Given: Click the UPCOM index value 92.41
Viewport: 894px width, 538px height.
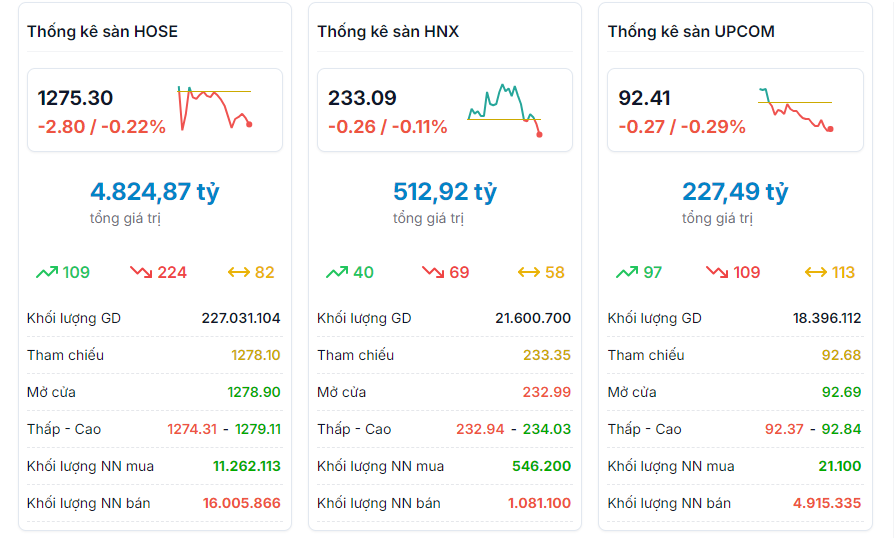Looking at the screenshot, I should (645, 98).
